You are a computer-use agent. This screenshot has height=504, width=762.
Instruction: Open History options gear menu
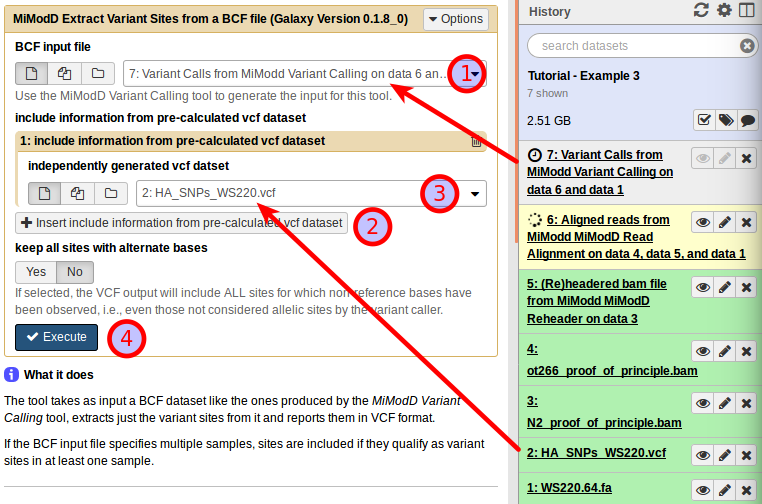coord(724,10)
